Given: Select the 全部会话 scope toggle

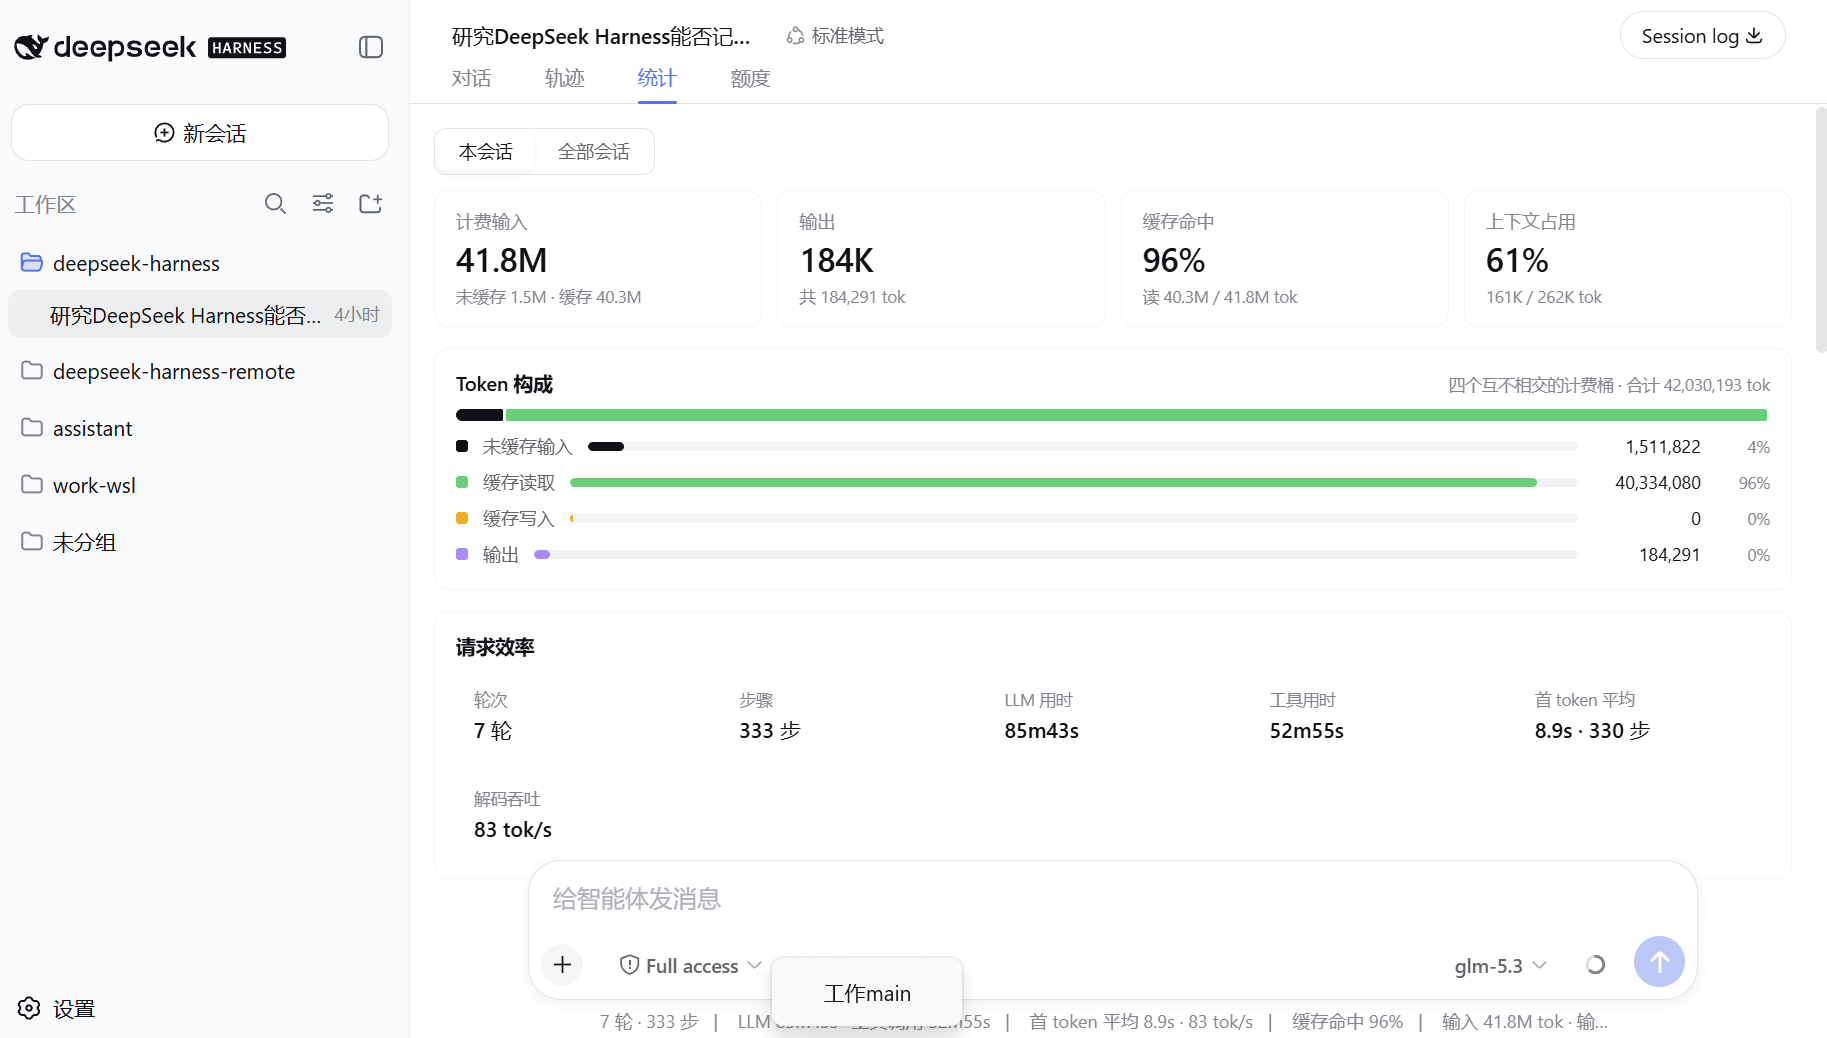Looking at the screenshot, I should point(594,152).
